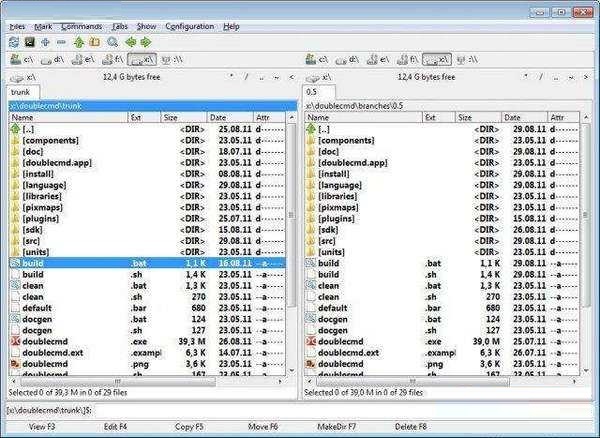600x438 pixels.
Task: Switch left panel to drive c:\
Action: 21,60
